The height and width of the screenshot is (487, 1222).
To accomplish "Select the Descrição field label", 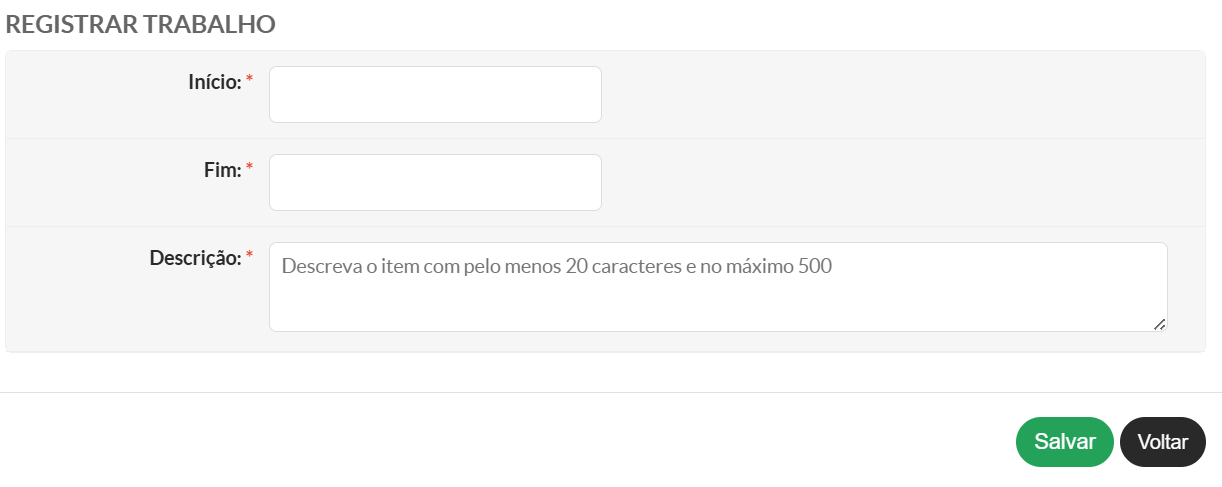I will [x=195, y=258].
